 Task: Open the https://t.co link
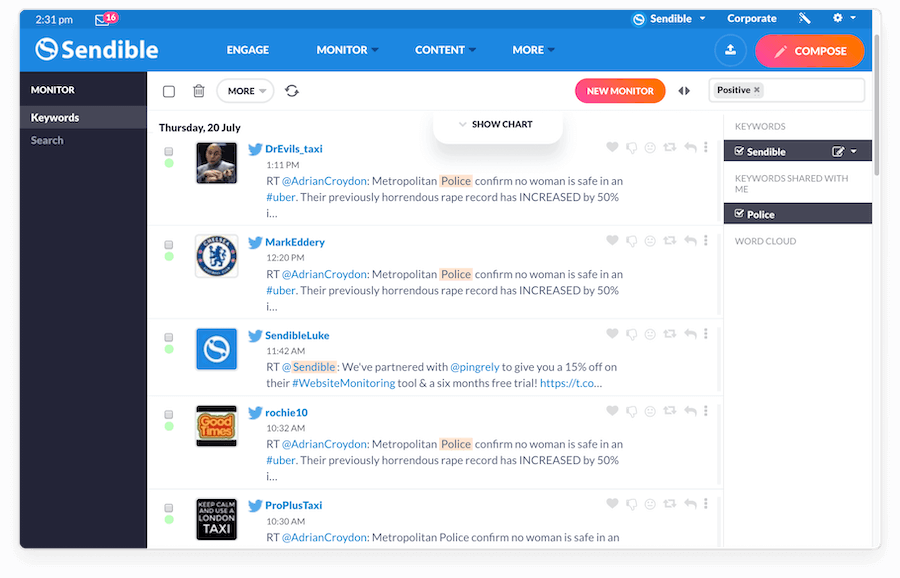tap(571, 383)
